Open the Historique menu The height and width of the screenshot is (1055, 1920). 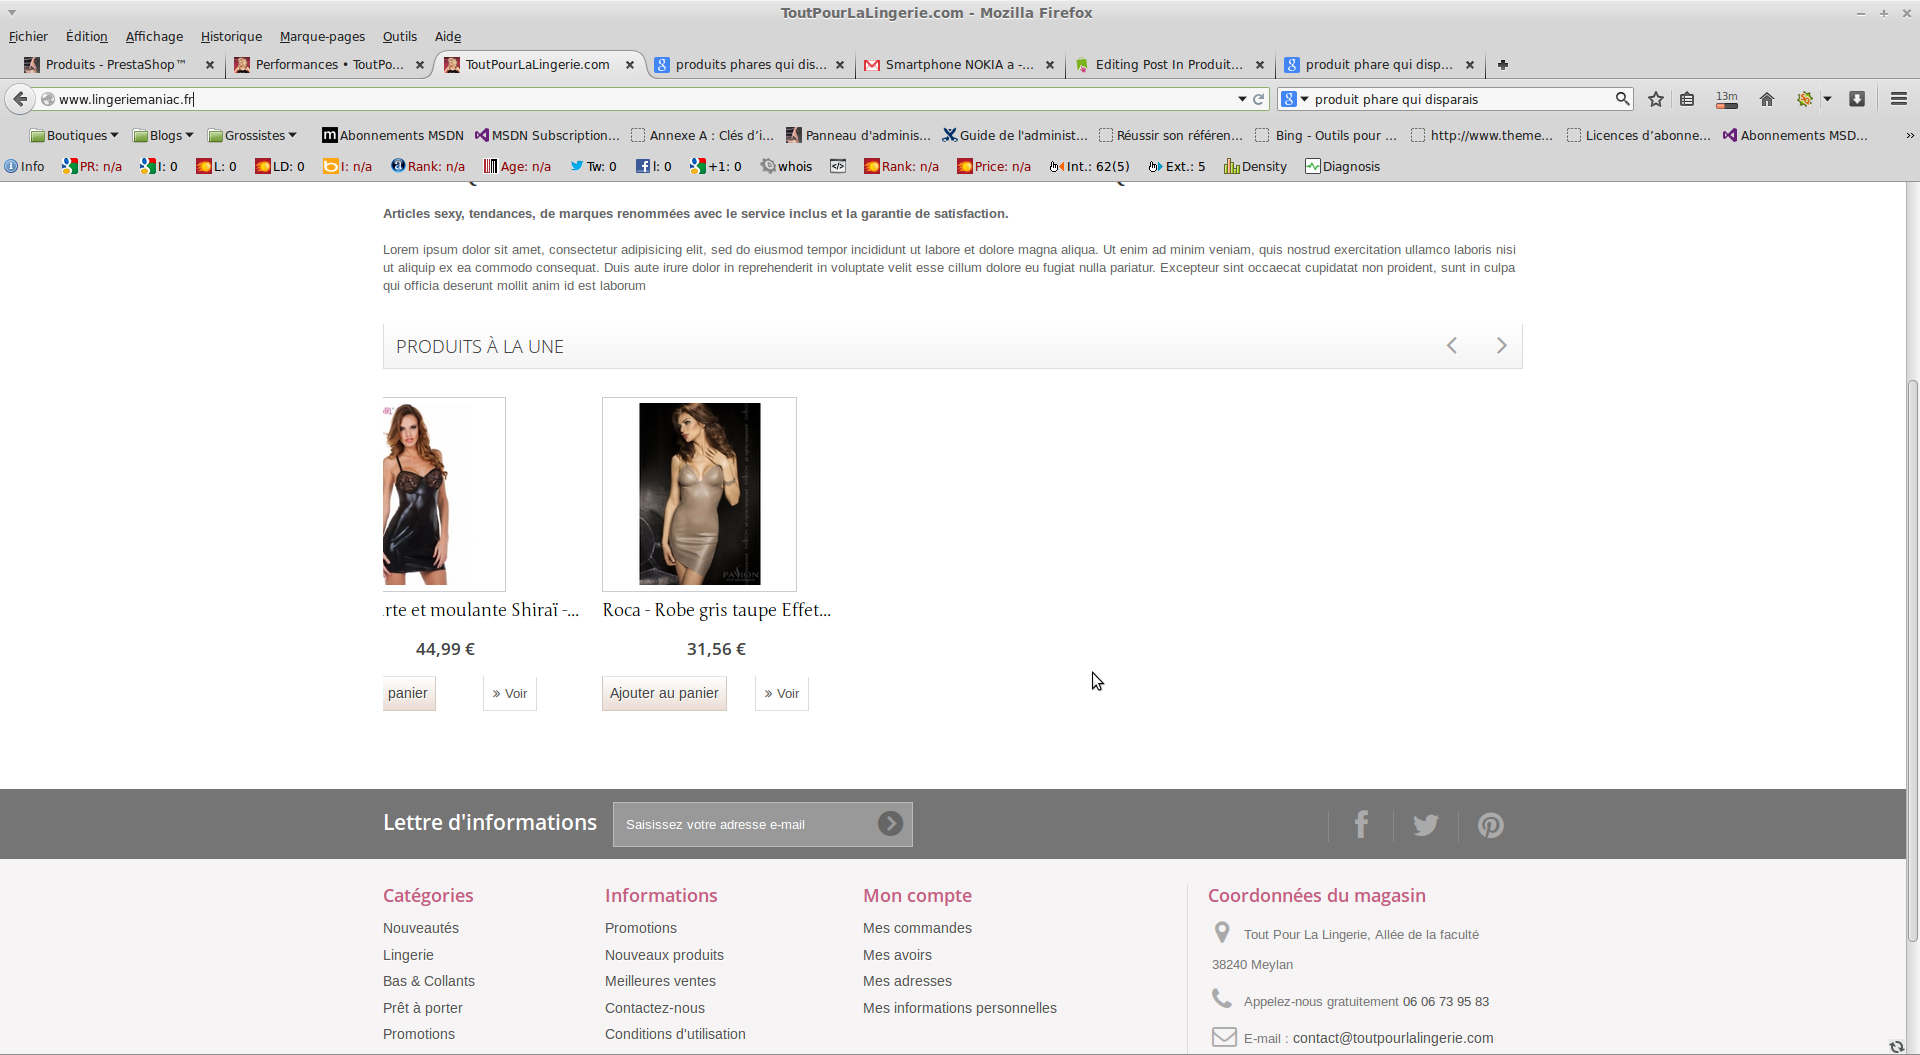pyautogui.click(x=231, y=37)
